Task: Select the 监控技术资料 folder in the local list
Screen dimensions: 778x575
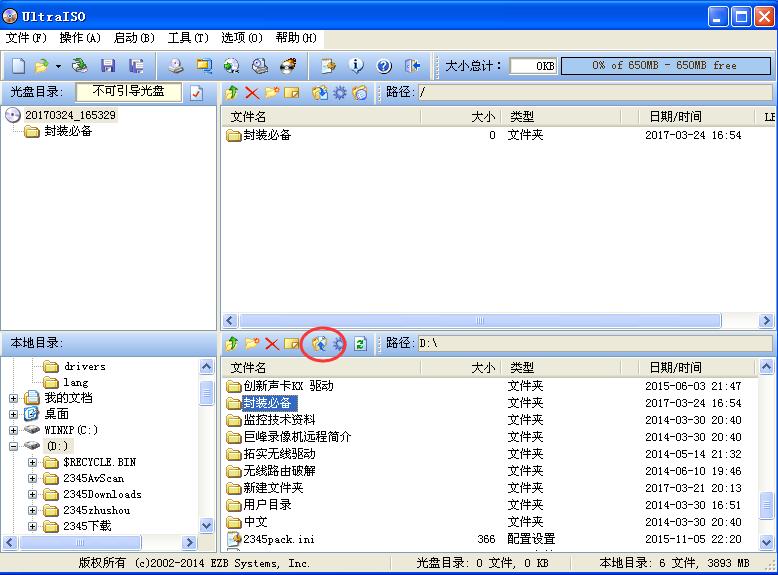Action: pyautogui.click(x=279, y=420)
